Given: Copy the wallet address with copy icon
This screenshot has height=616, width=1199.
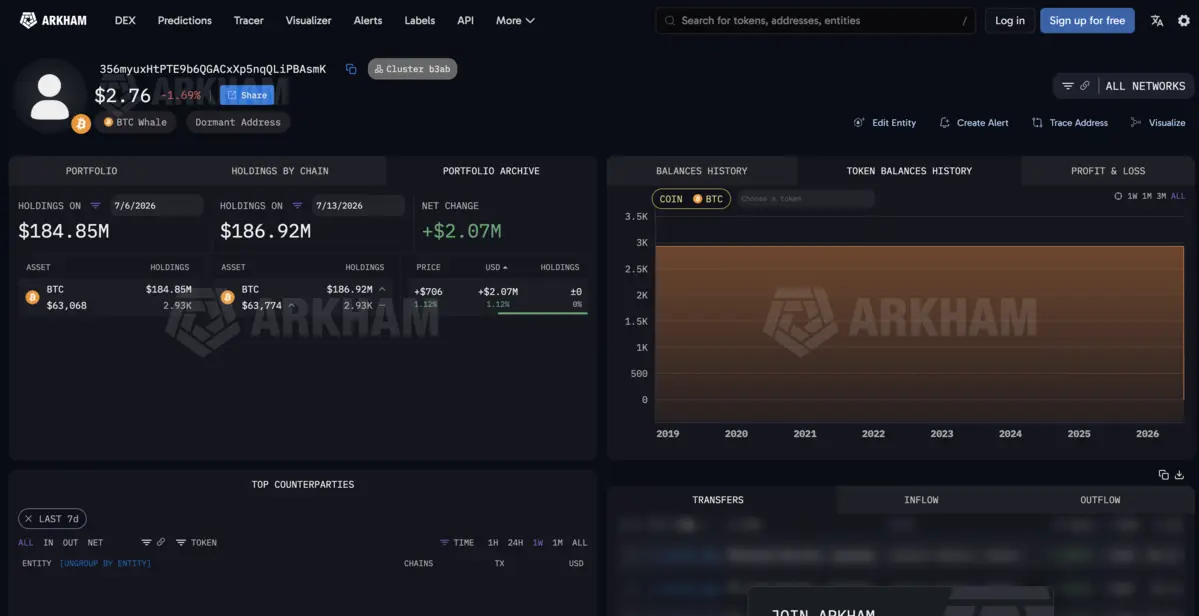Looking at the screenshot, I should coord(351,69).
